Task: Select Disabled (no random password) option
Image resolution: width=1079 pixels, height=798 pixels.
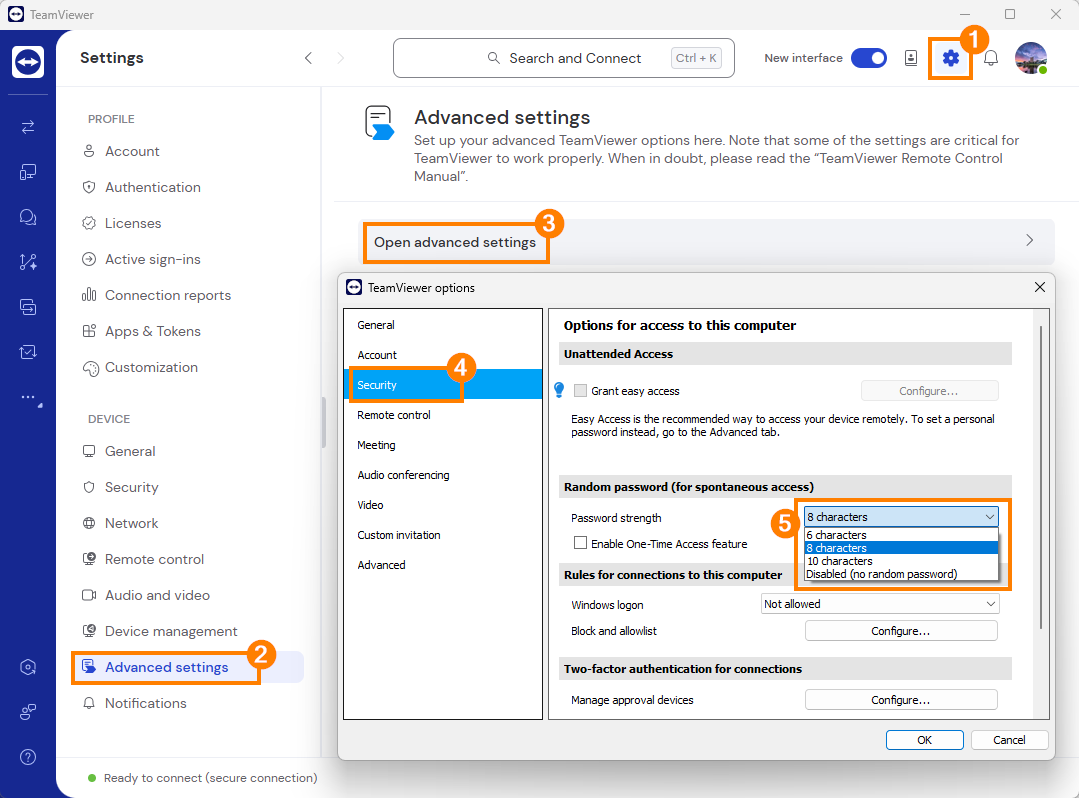Action: click(901, 574)
